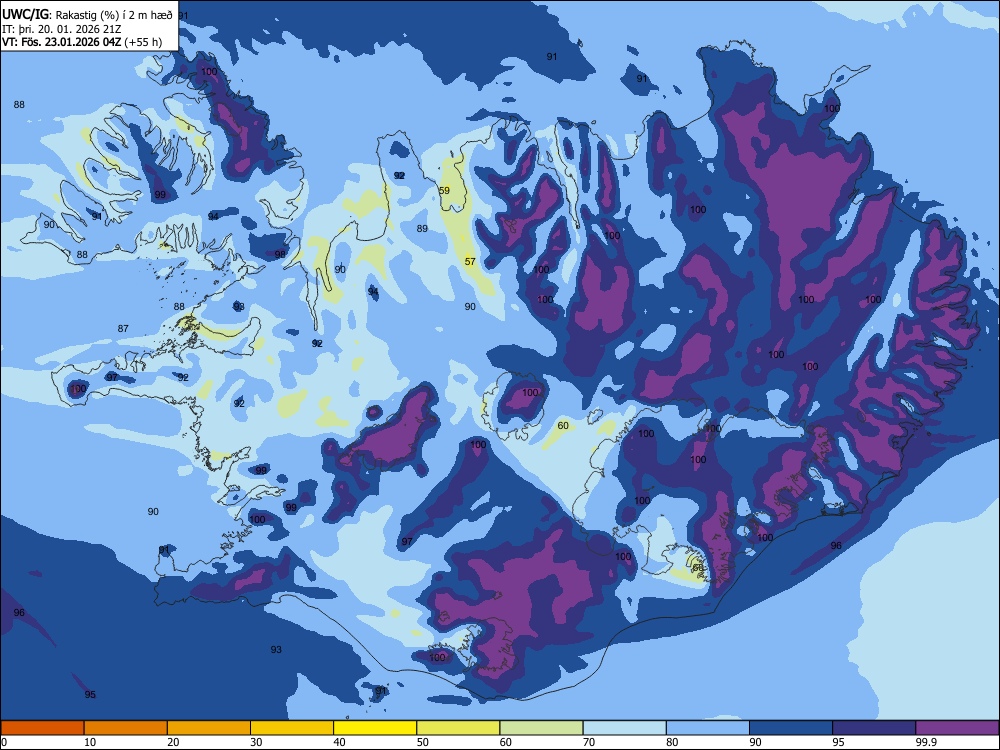The width and height of the screenshot is (1000, 750).
Task: Select the legend tick label '20'
Action: coord(173,742)
